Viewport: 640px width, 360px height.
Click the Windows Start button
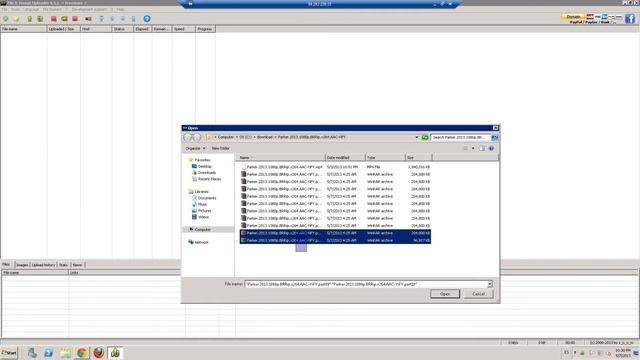(x=9, y=353)
